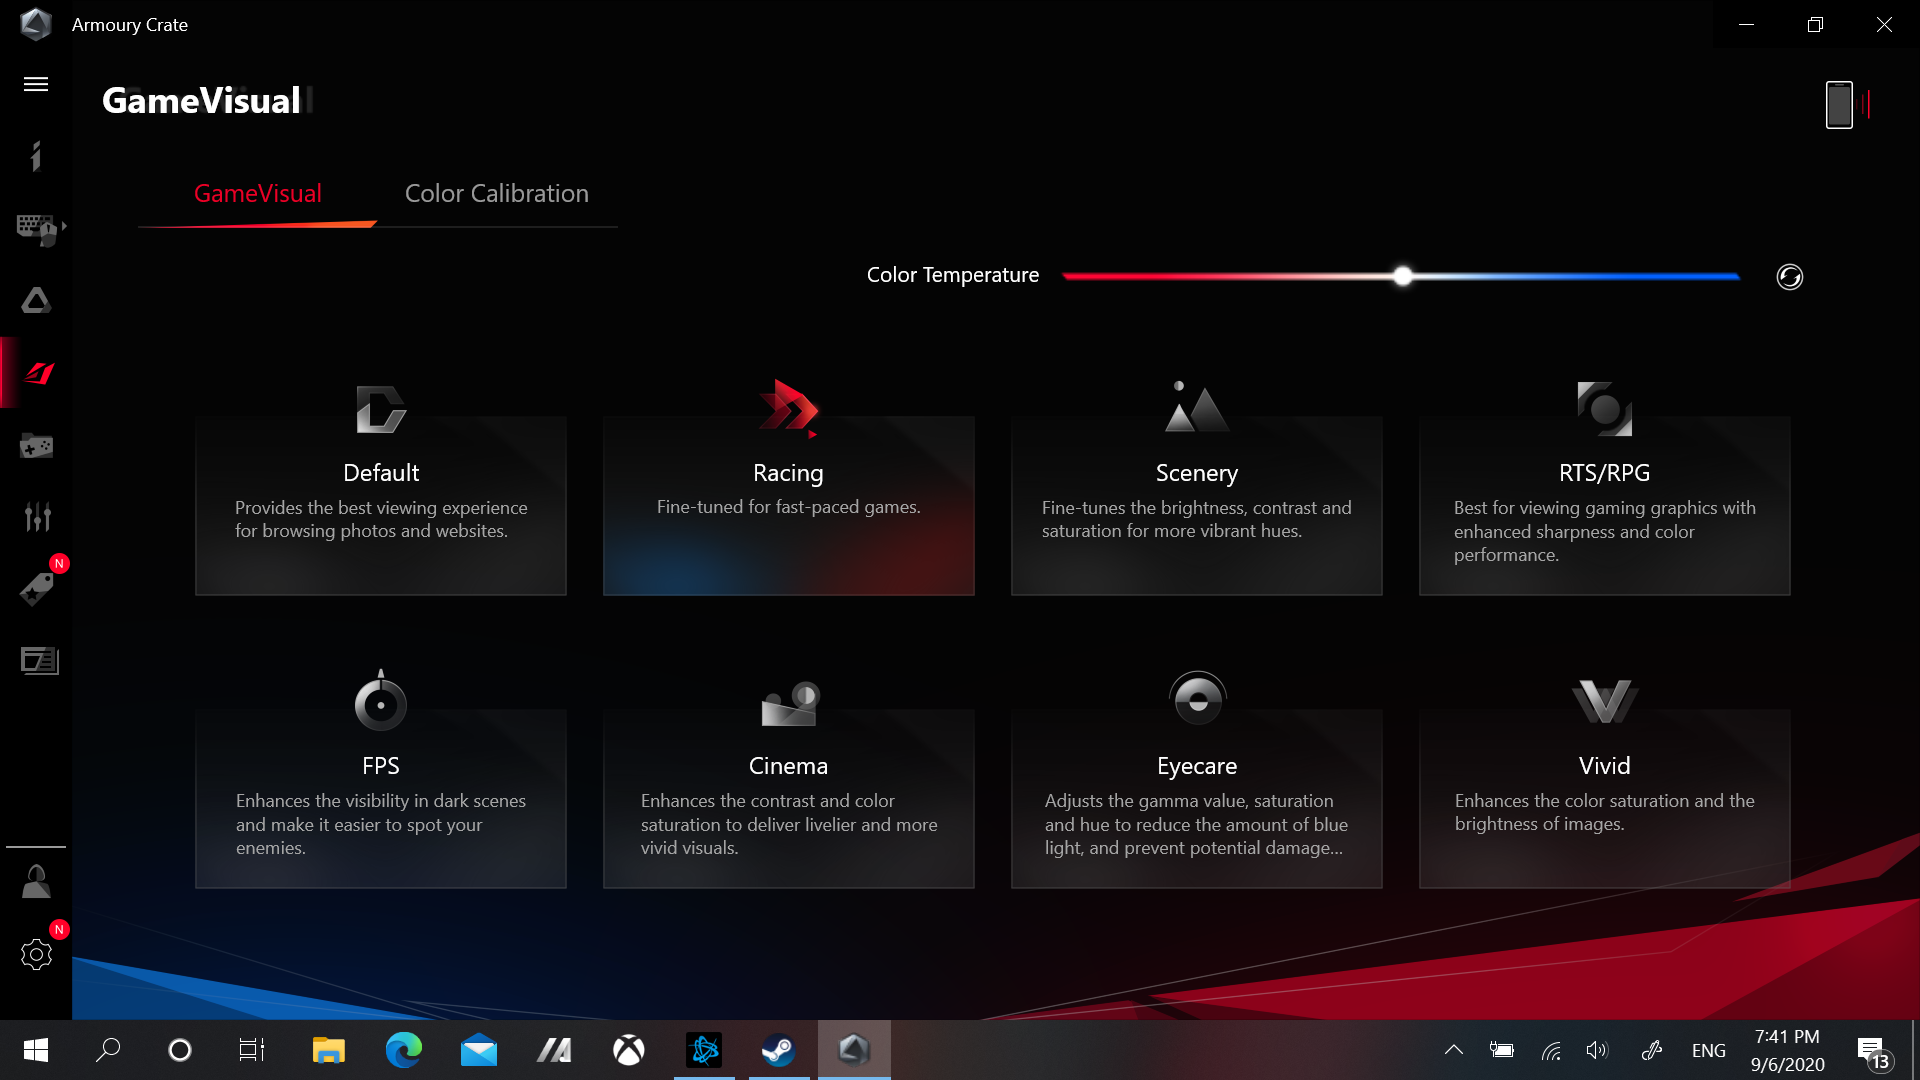Viewport: 1920px width, 1080px height.
Task: Open the Windows Ink pen tray icon
Action: click(1652, 1050)
